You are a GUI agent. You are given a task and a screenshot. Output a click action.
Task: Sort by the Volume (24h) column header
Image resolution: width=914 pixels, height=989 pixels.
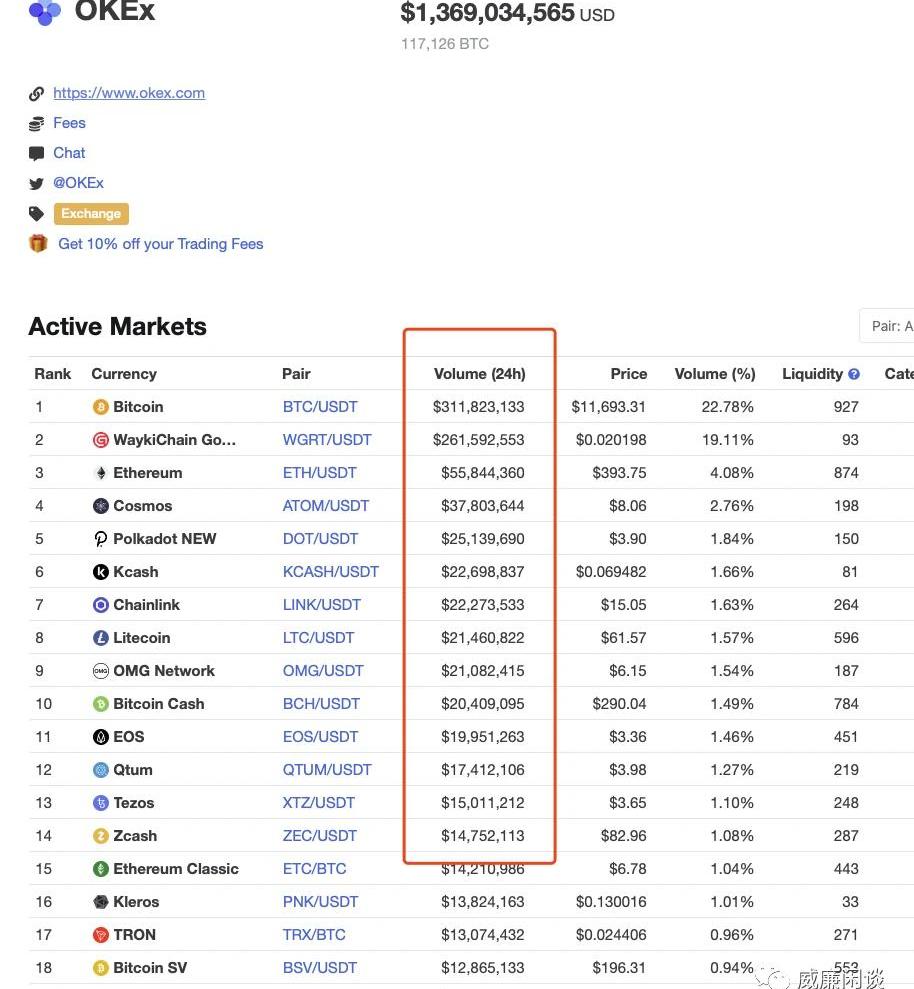pos(480,374)
